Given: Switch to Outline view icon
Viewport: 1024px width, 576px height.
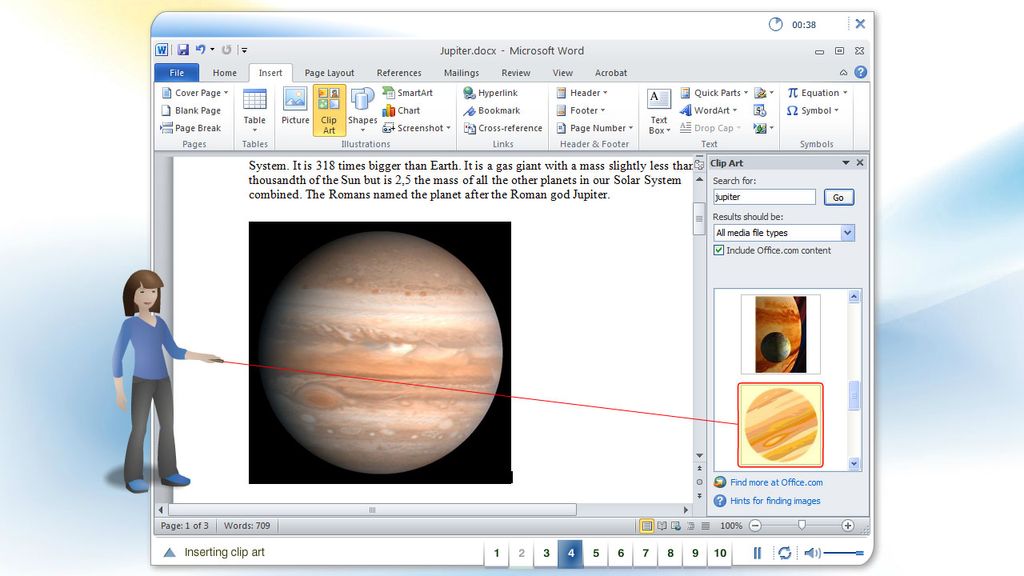Looking at the screenshot, I should click(691, 526).
